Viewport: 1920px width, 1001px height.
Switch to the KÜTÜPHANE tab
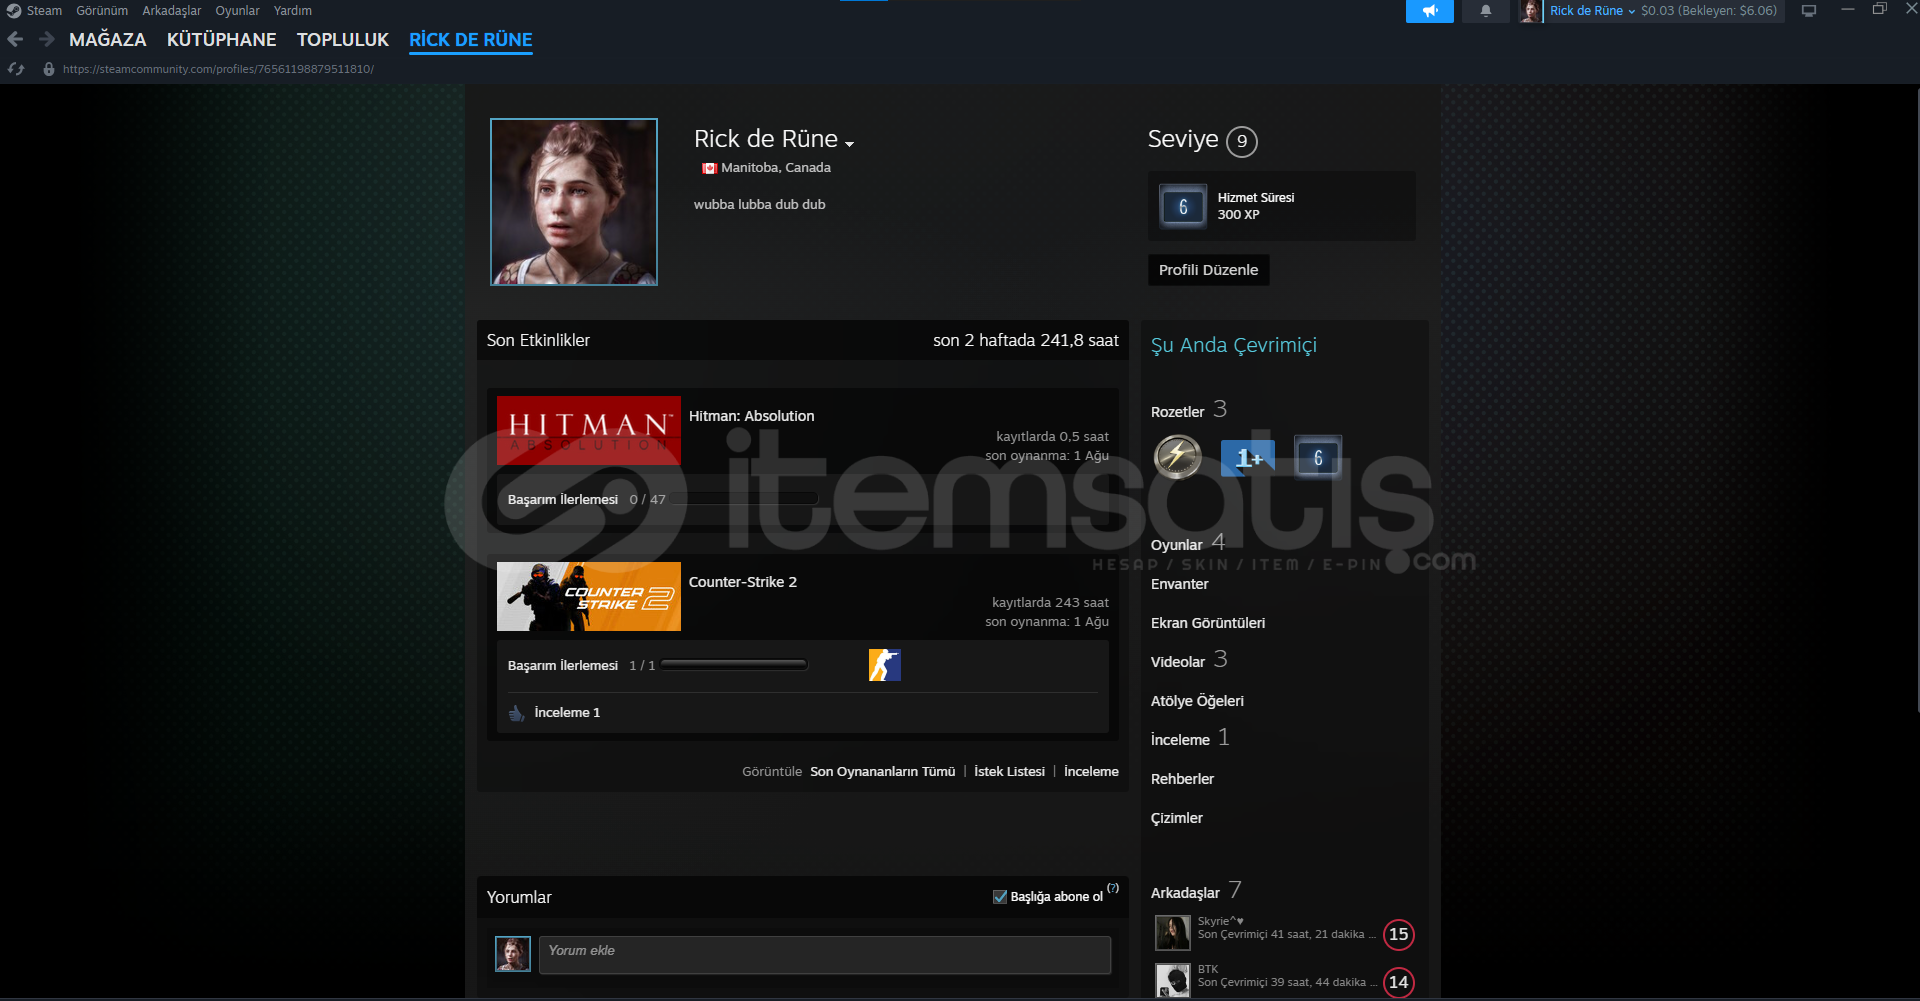(221, 40)
